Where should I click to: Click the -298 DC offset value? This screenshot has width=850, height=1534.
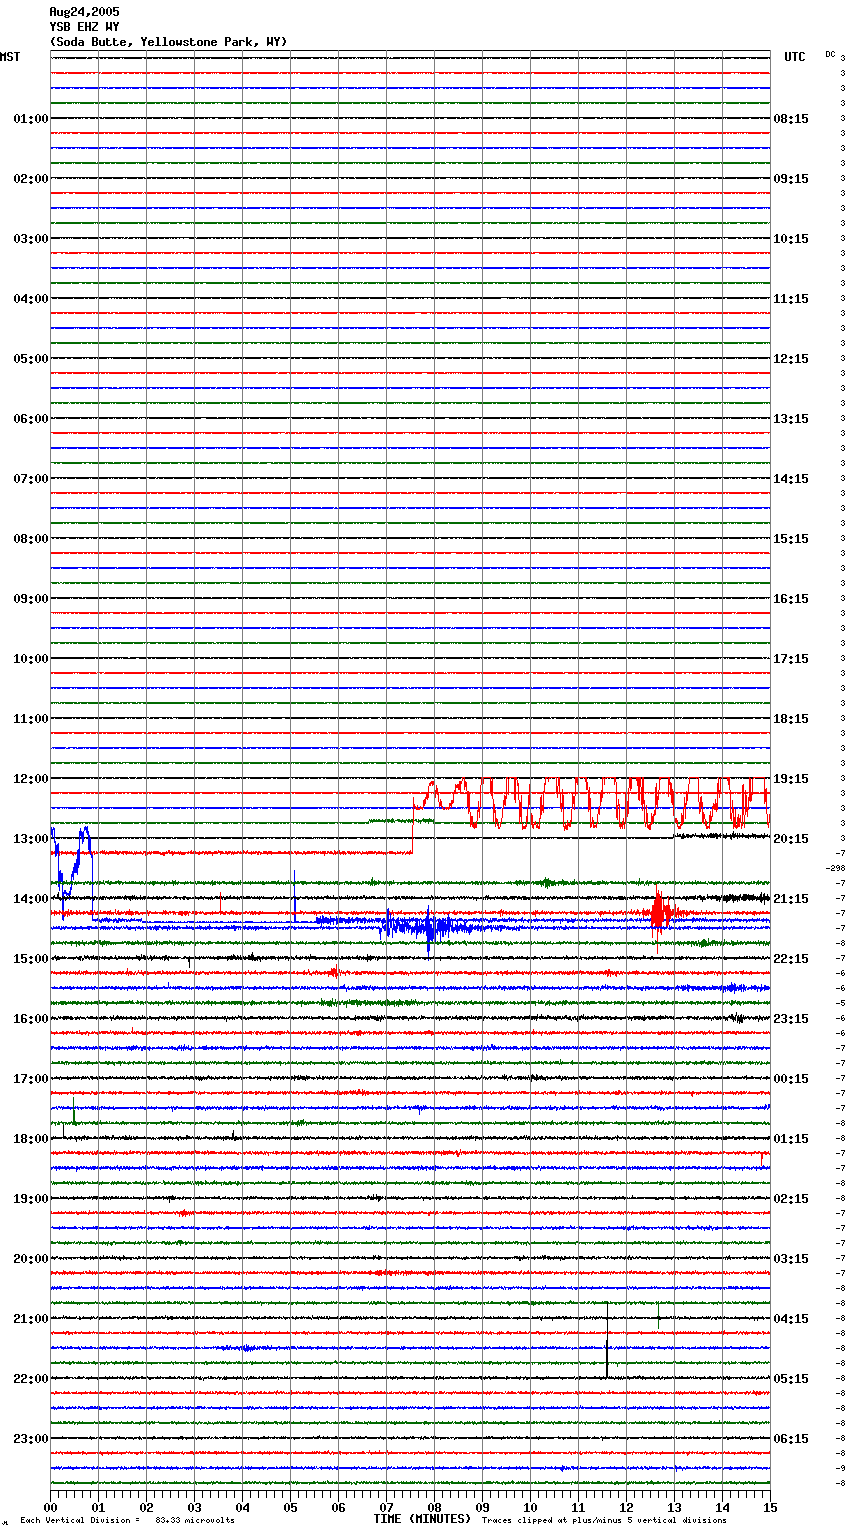click(836, 868)
